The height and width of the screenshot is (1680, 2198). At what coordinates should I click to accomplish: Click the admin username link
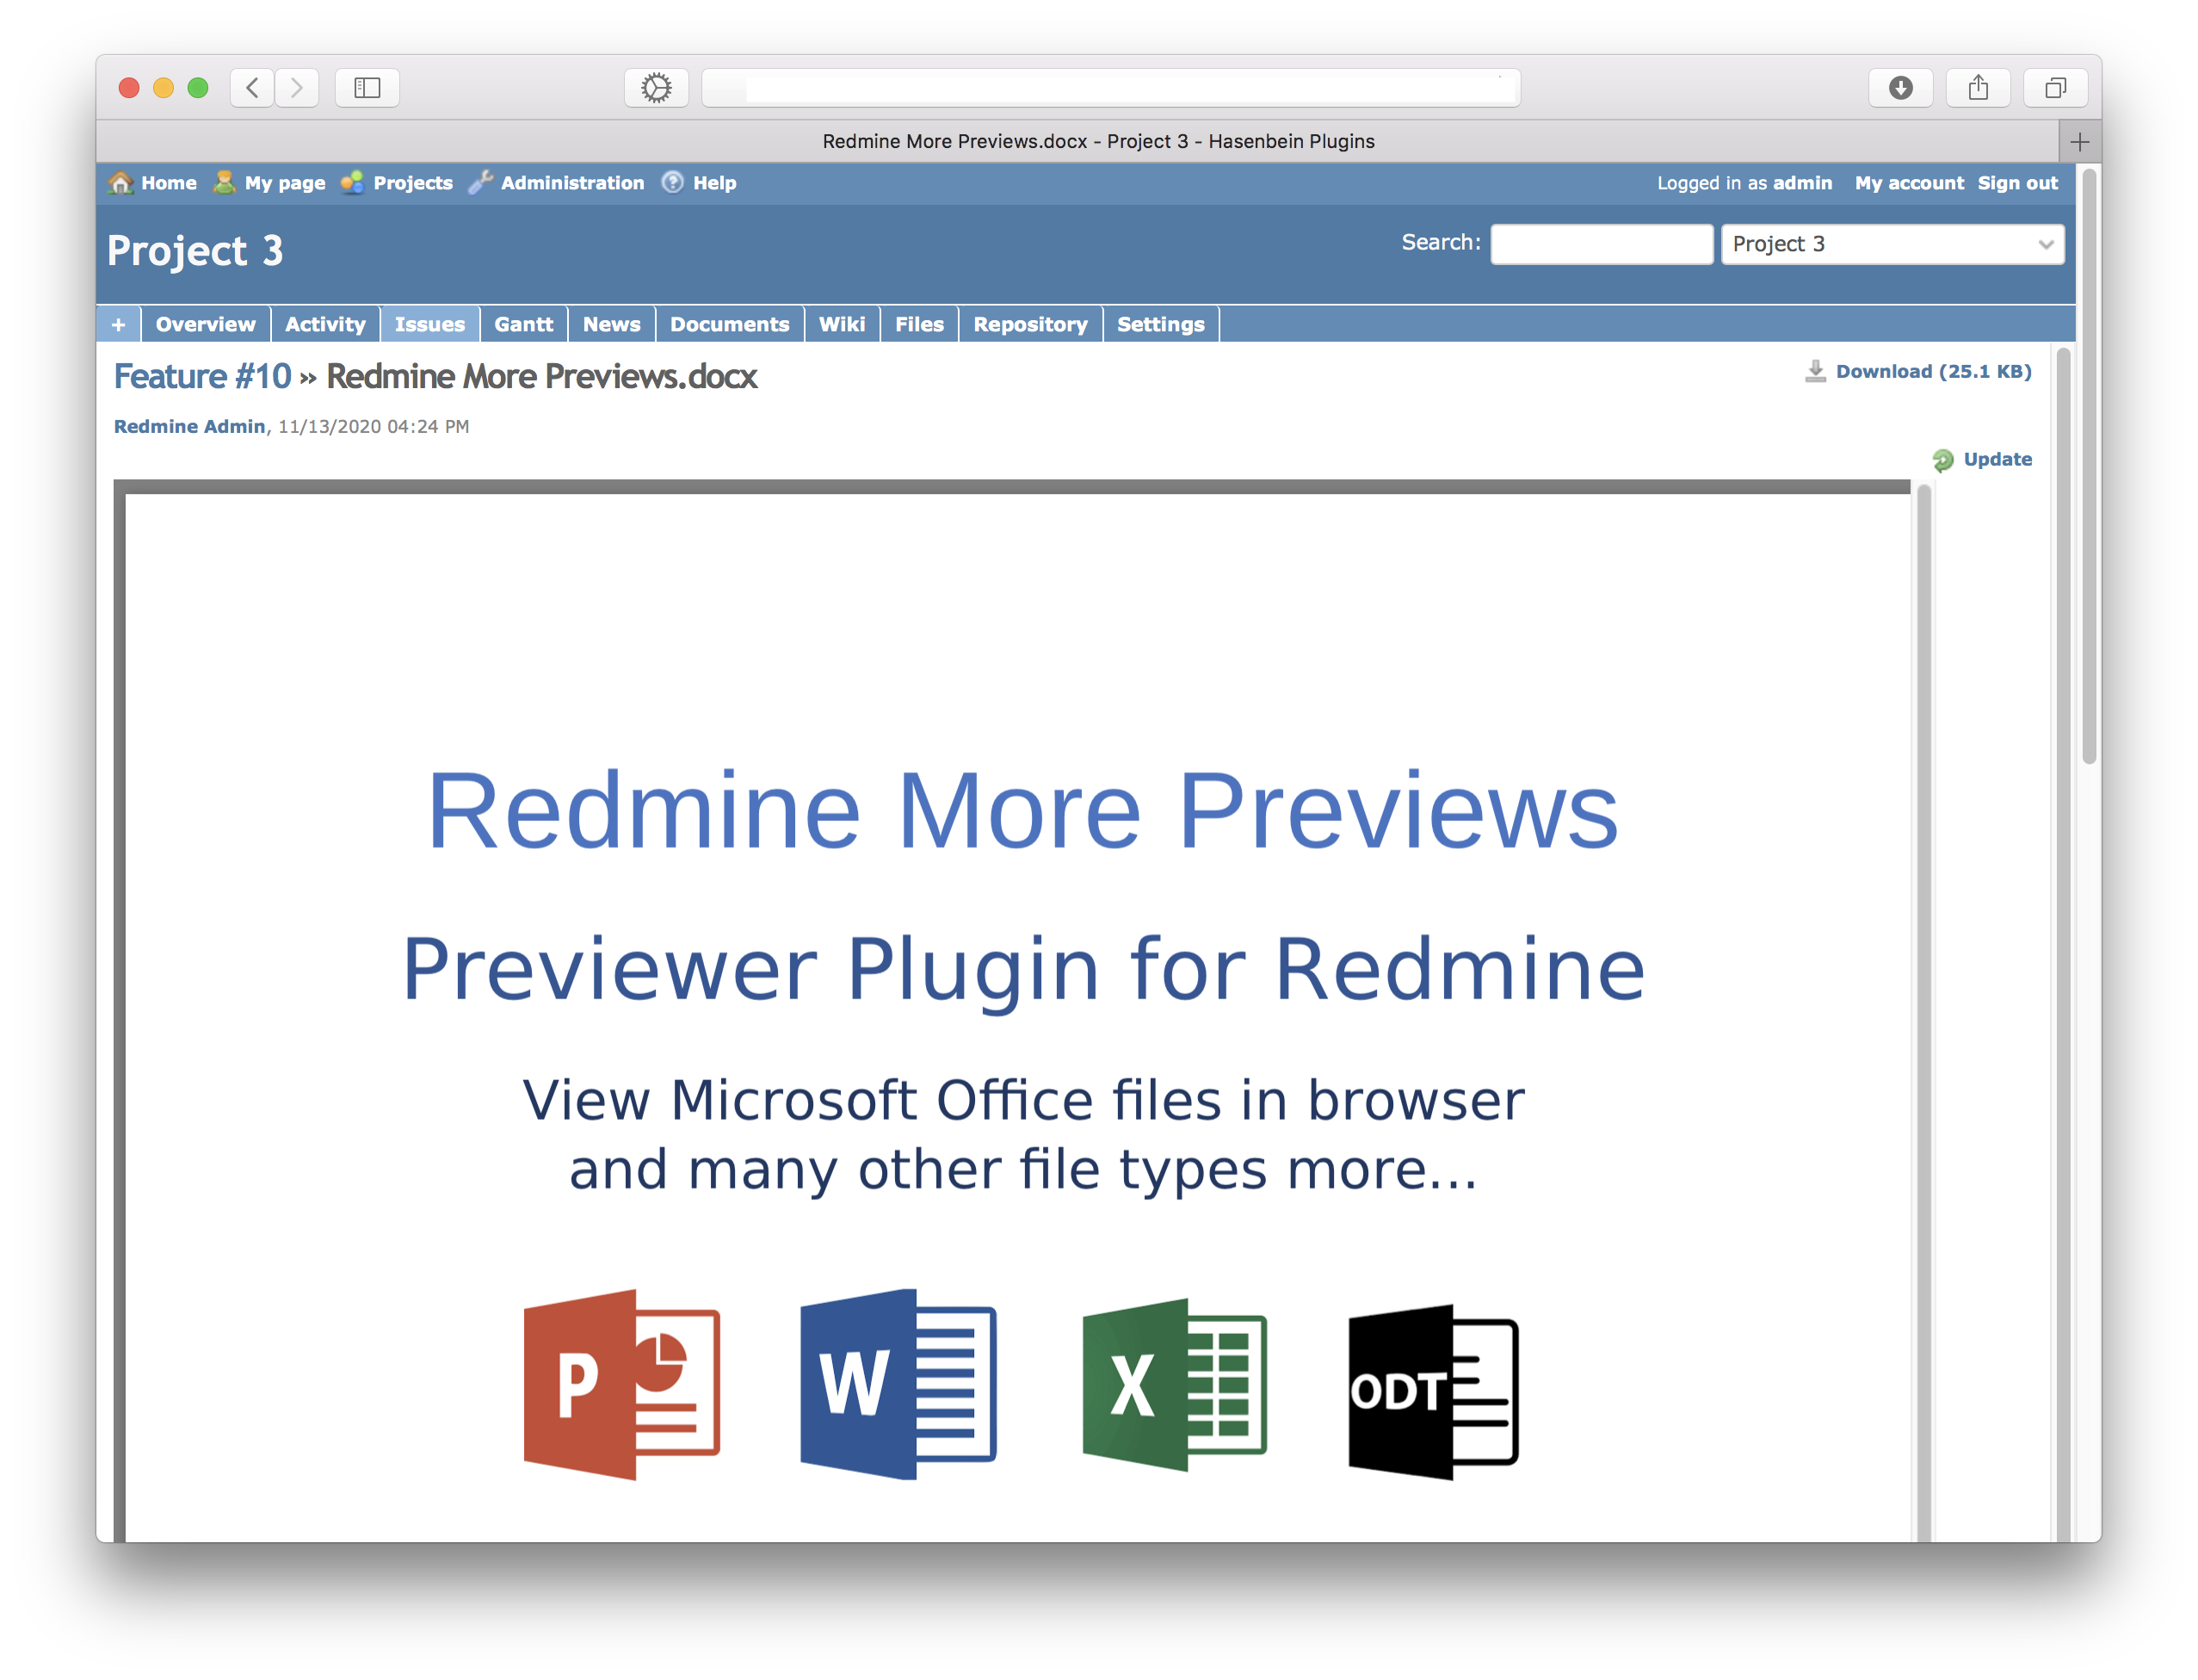click(x=1802, y=183)
